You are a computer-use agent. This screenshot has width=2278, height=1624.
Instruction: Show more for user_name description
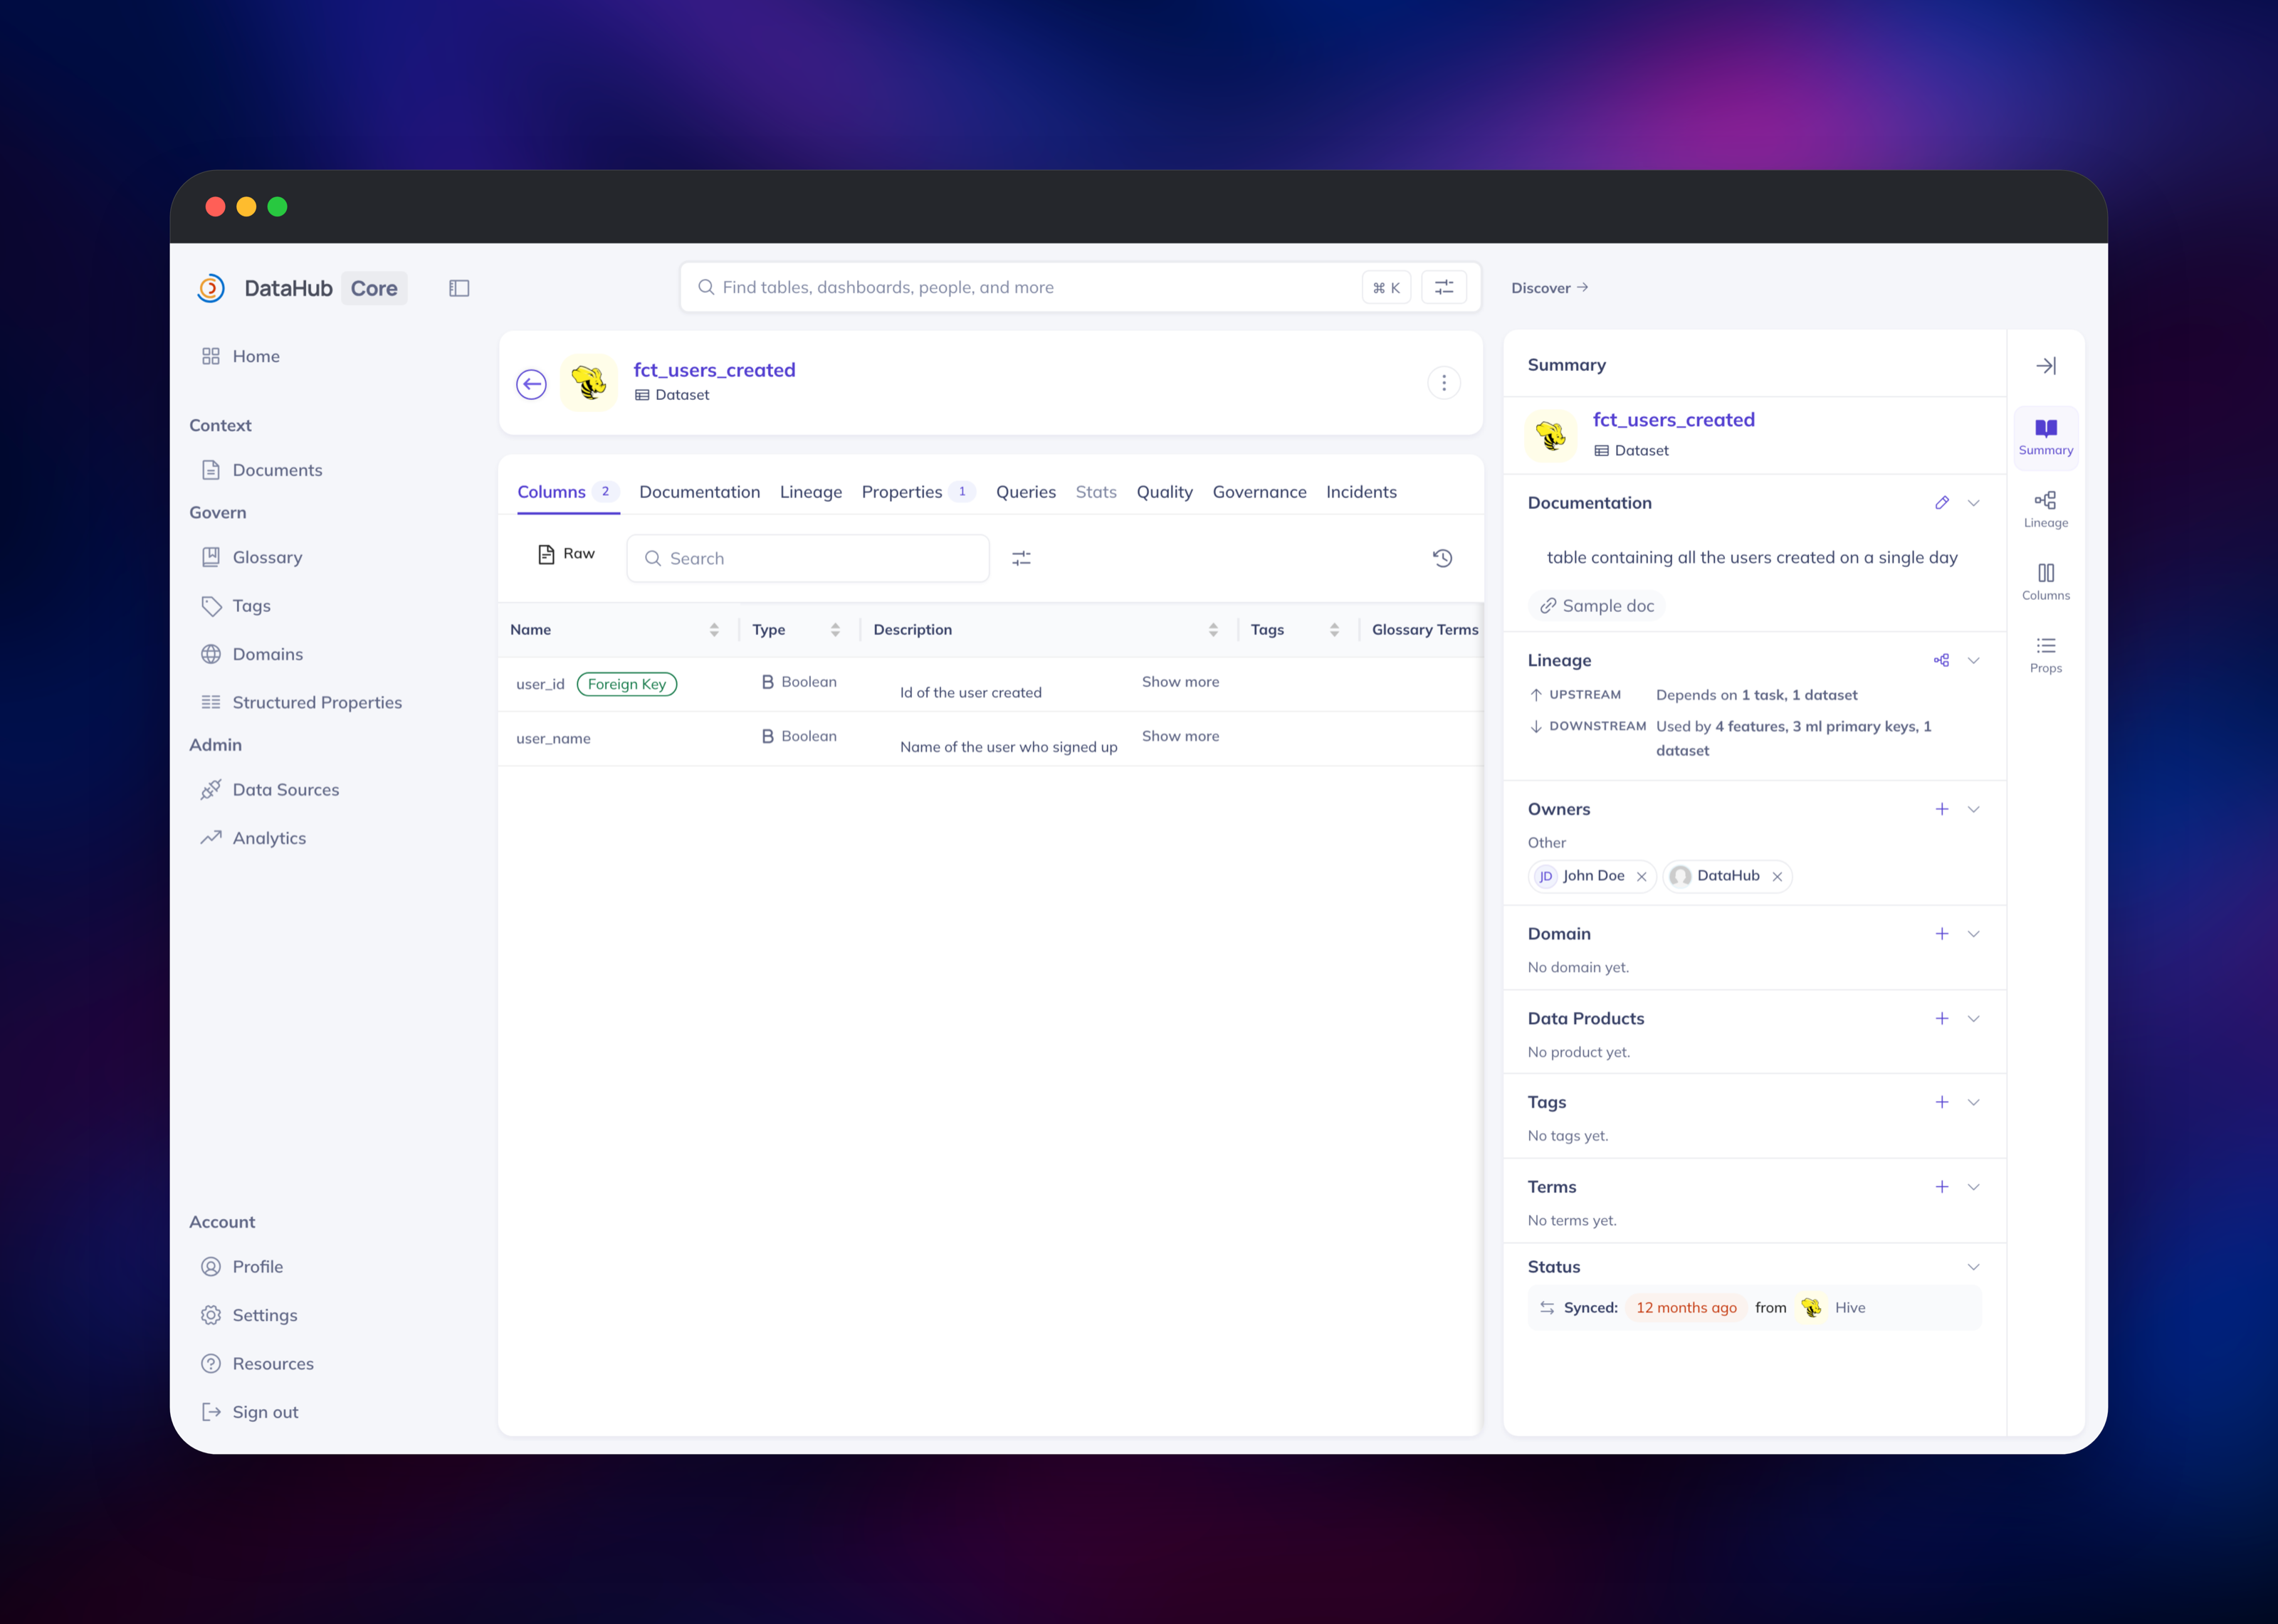[x=1180, y=736]
